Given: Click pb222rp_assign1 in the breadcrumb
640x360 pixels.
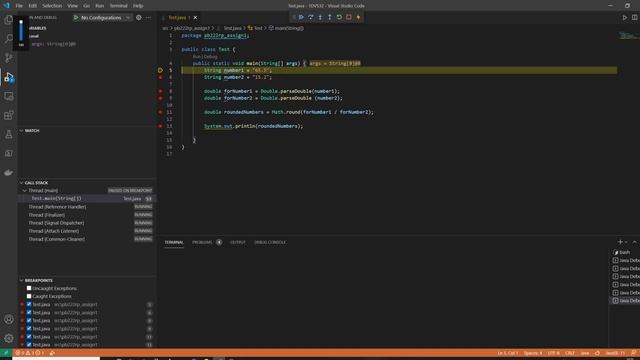Looking at the screenshot, I should tap(192, 28).
